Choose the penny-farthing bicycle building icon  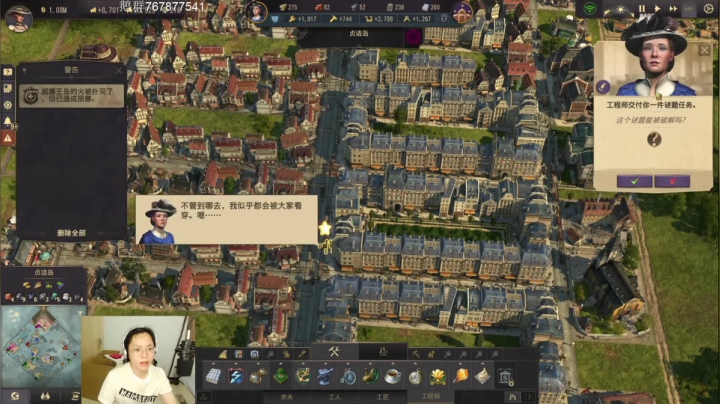[348, 376]
